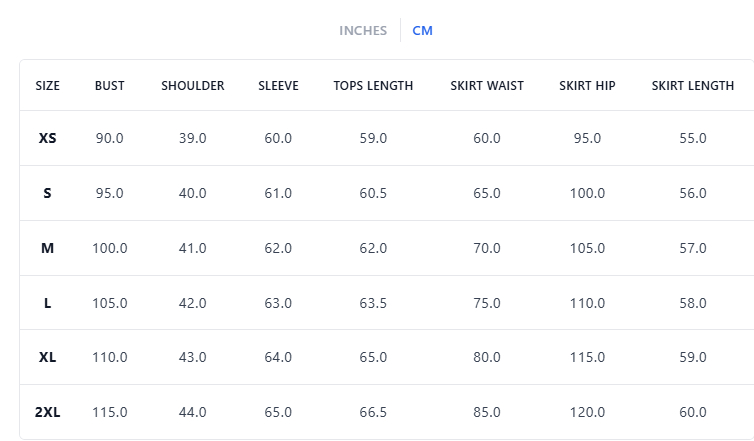The width and height of the screenshot is (754, 441).
Task: Click the 2XL bust value 115.0
Action: coord(110,412)
